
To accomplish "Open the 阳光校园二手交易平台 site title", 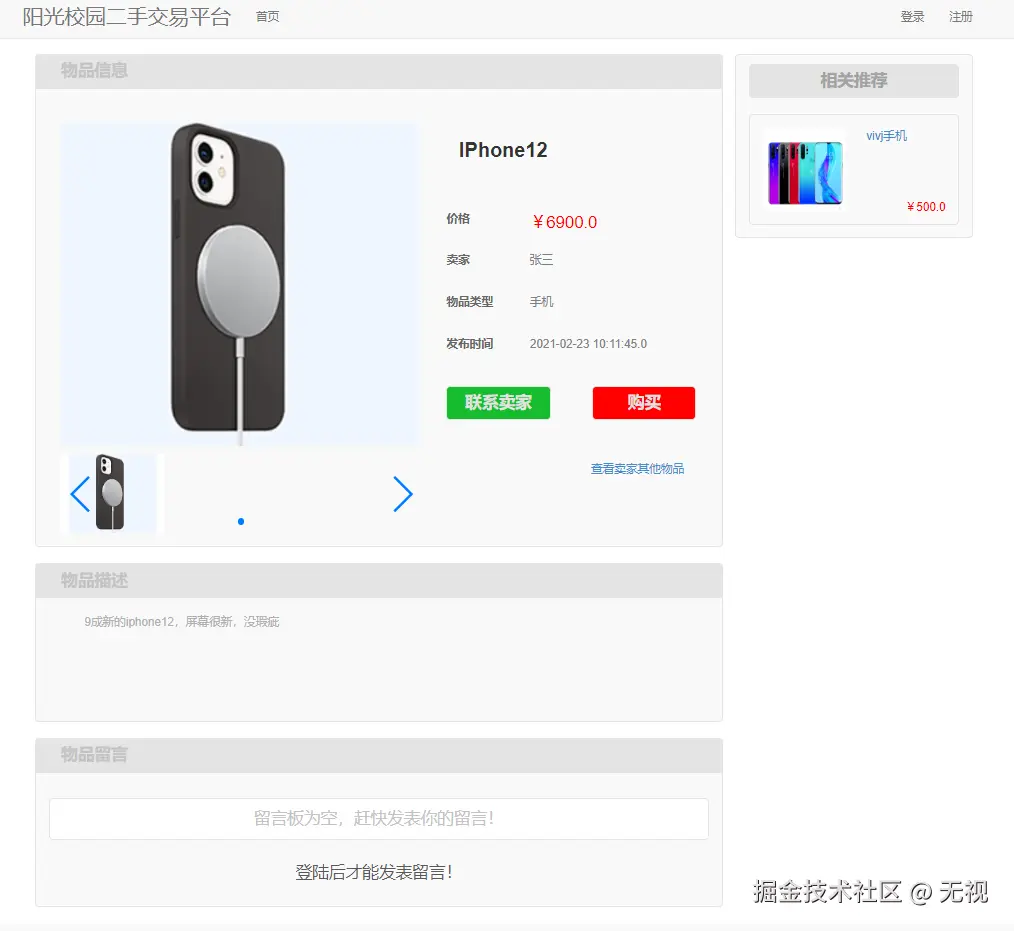I will 127,17.
